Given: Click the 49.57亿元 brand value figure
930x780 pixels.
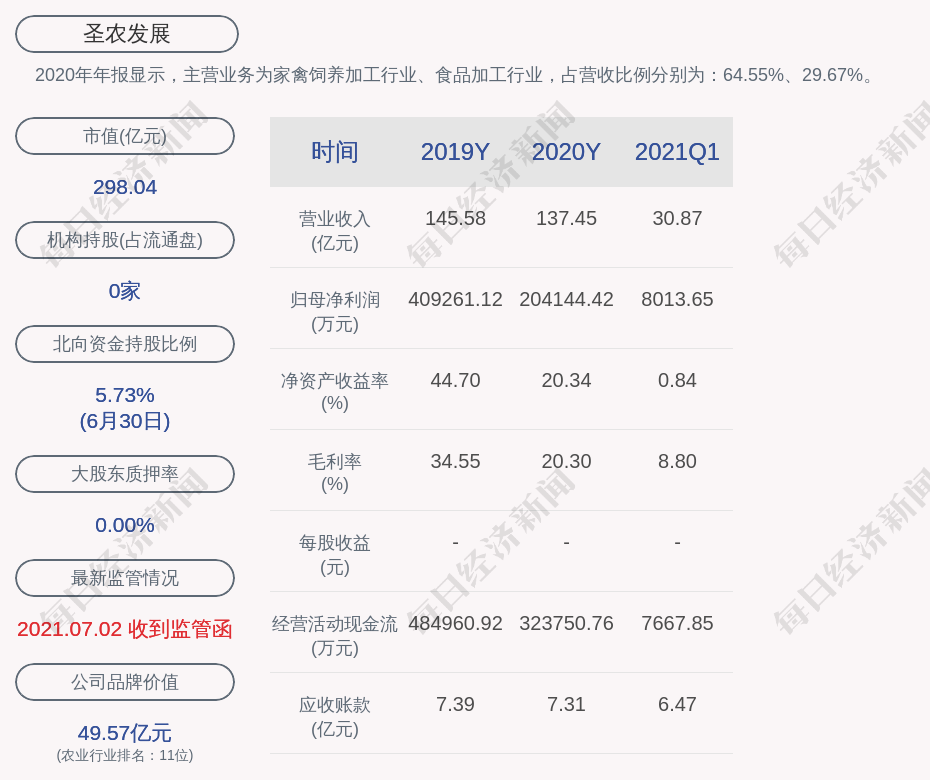Looking at the screenshot, I should click(125, 733).
